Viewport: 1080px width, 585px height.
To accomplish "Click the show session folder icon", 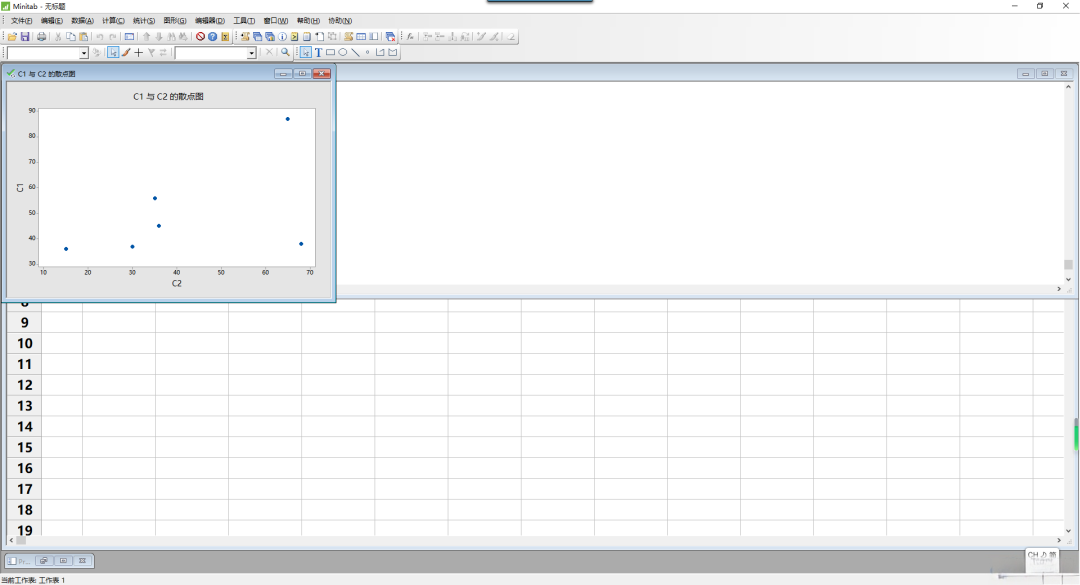I will 245,37.
